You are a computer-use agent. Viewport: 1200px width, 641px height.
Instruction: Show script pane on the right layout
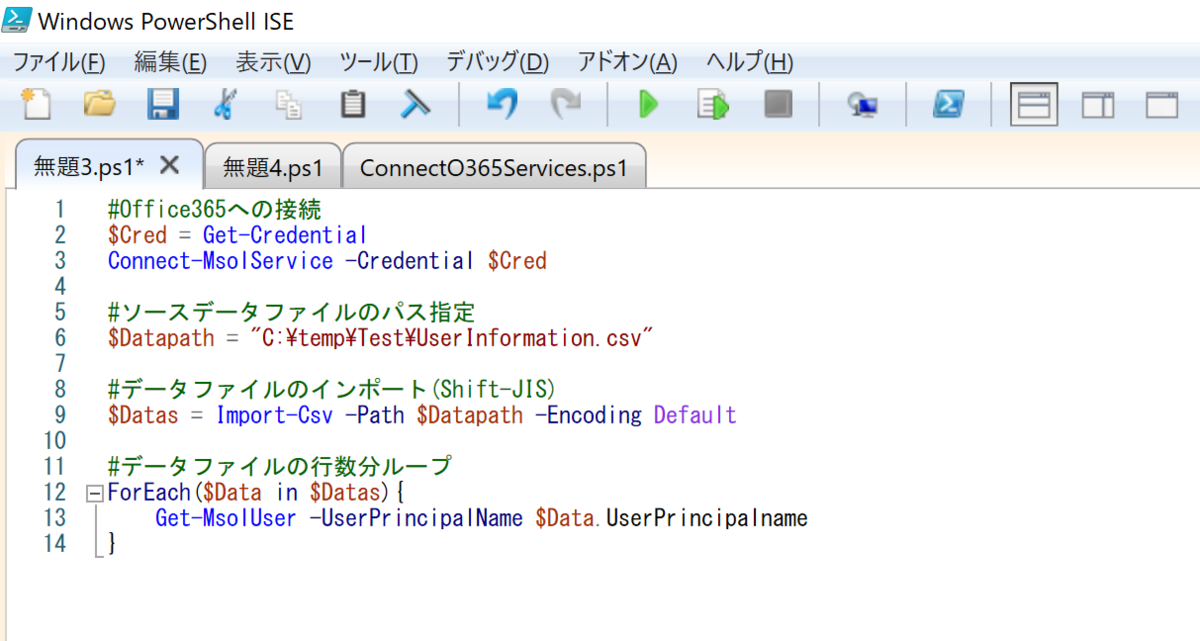(1098, 104)
